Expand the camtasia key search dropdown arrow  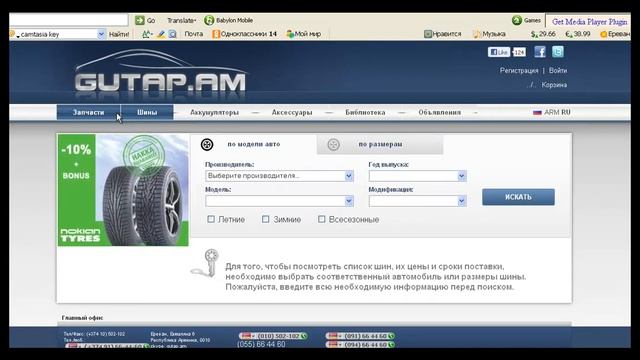click(101, 34)
